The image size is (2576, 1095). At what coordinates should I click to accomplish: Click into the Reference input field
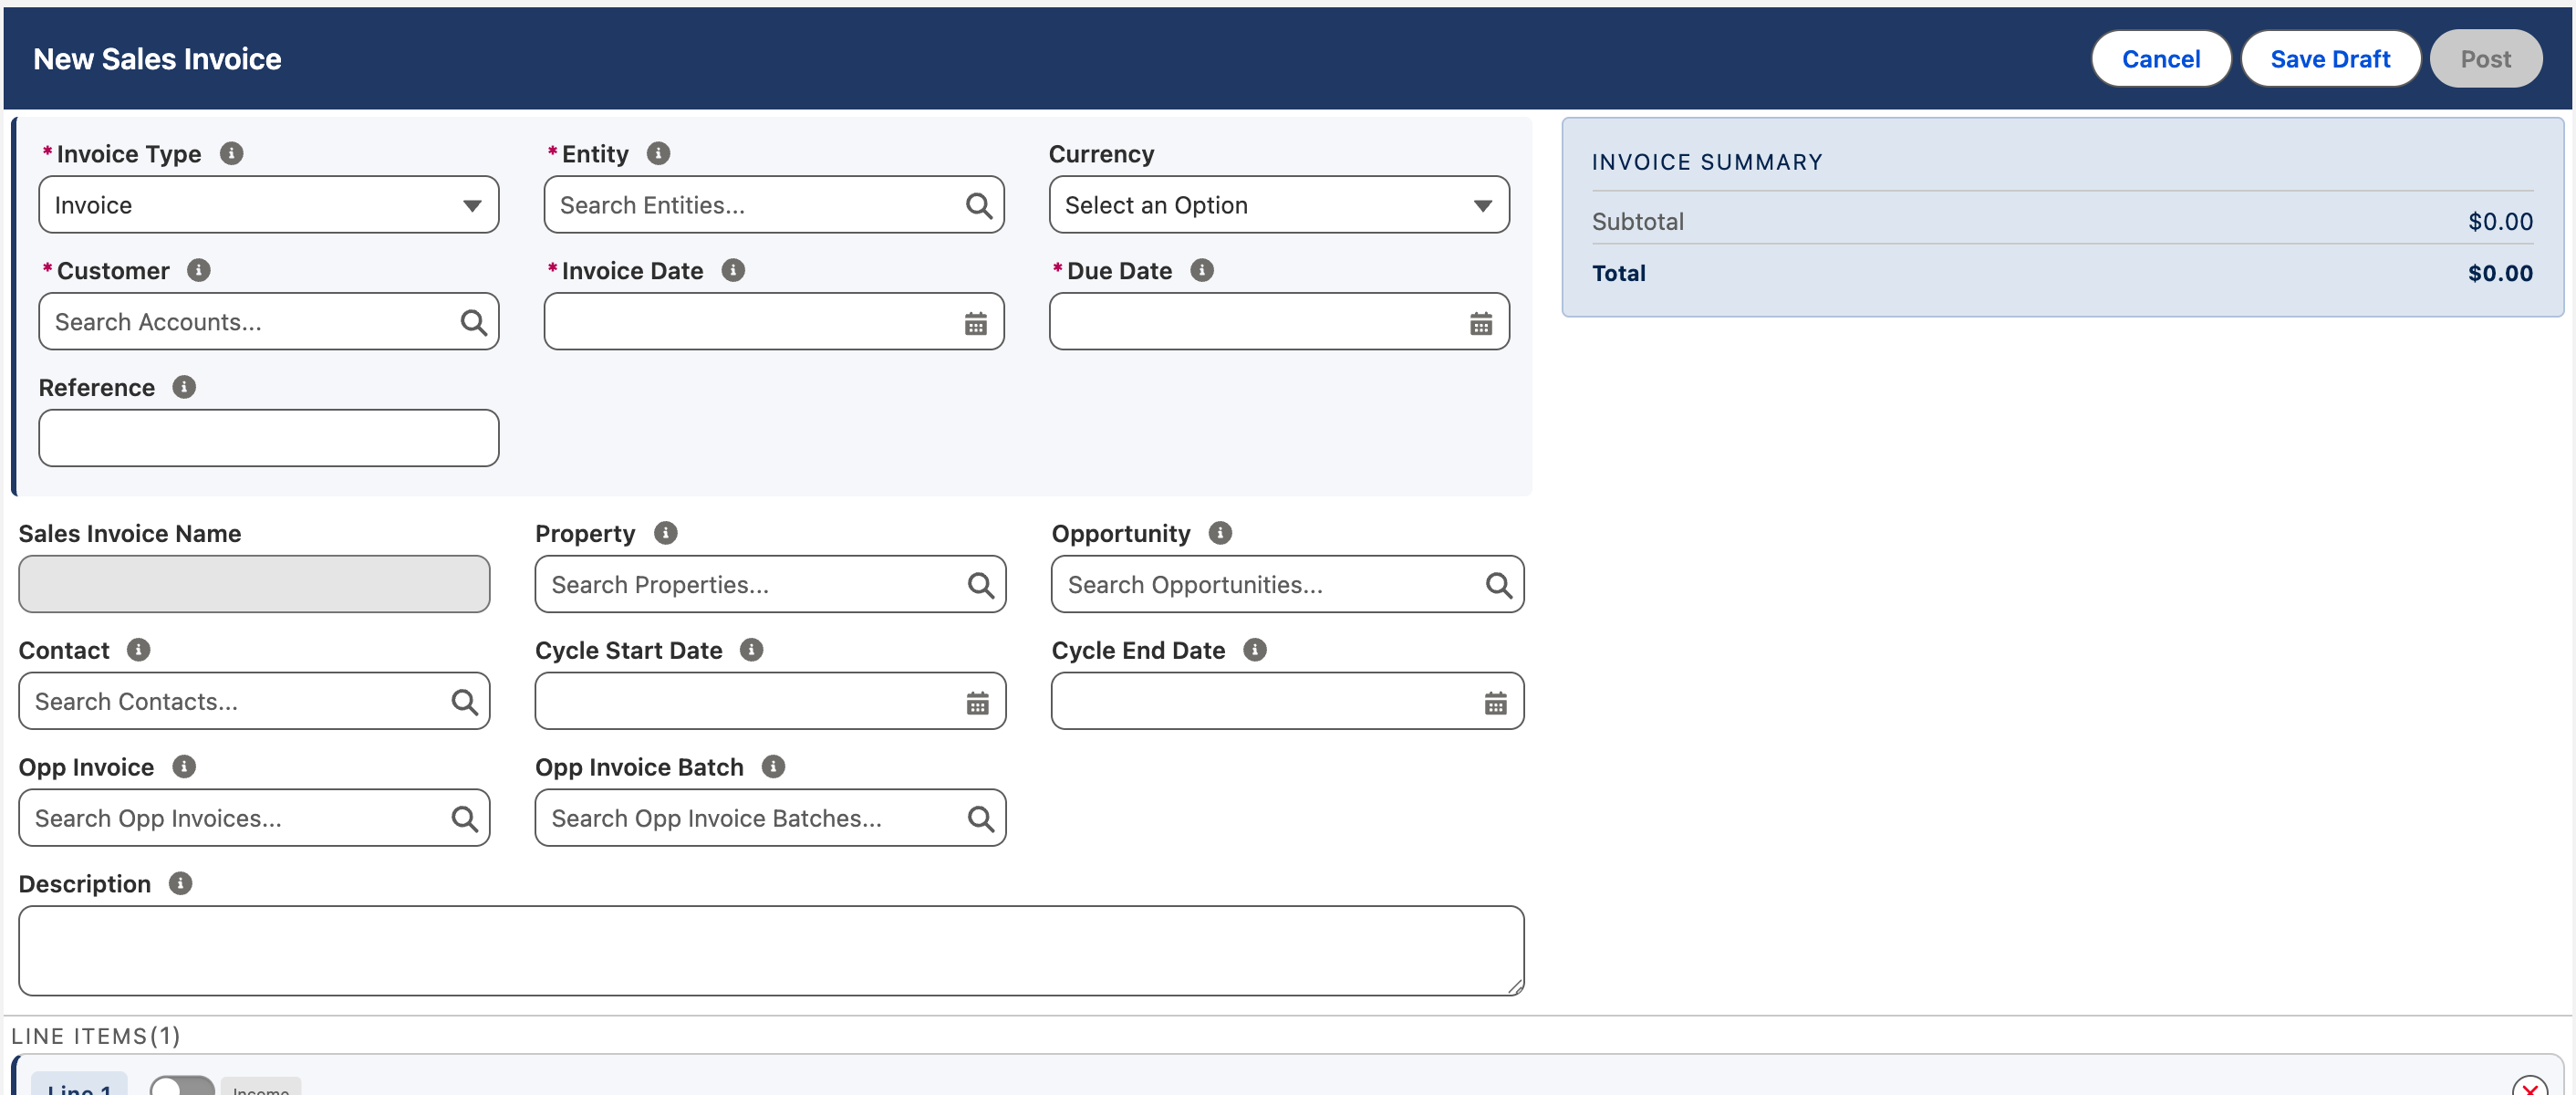[269, 438]
